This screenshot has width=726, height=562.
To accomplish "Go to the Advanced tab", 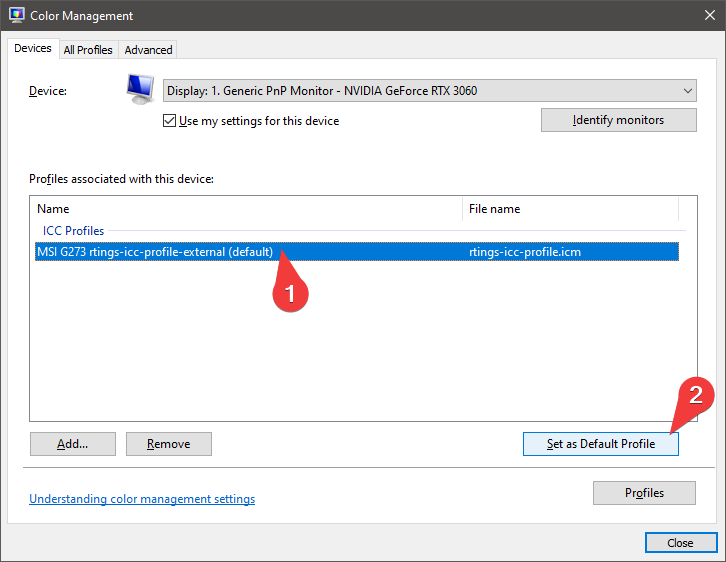I will coord(148,50).
